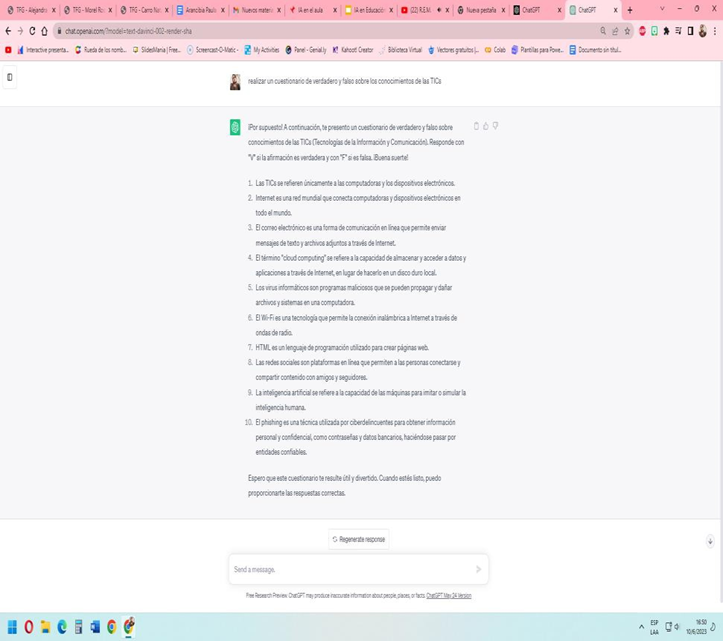
Task: Copy the ChatGPT response to clipboard
Action: pyautogui.click(x=476, y=127)
